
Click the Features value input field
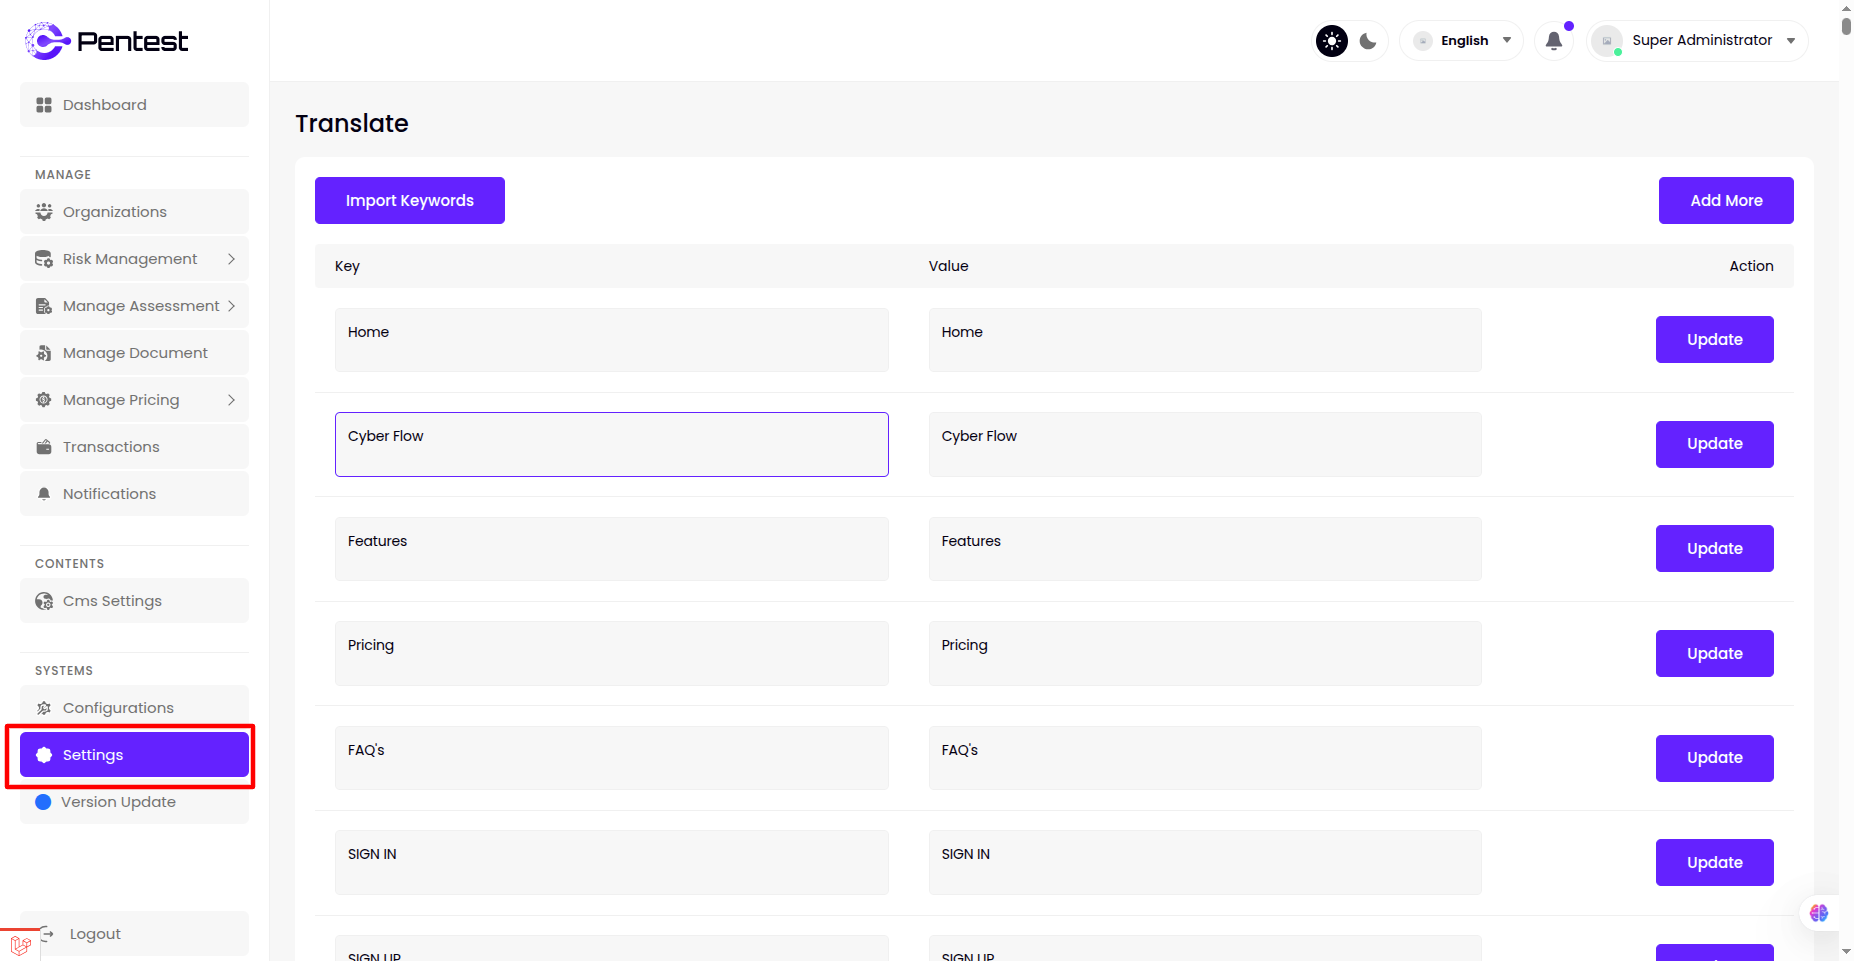tap(1204, 549)
